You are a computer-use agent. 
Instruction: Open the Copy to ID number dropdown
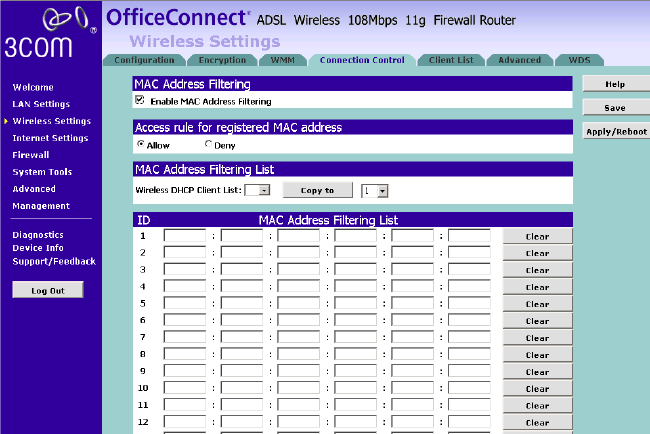[x=375, y=191]
